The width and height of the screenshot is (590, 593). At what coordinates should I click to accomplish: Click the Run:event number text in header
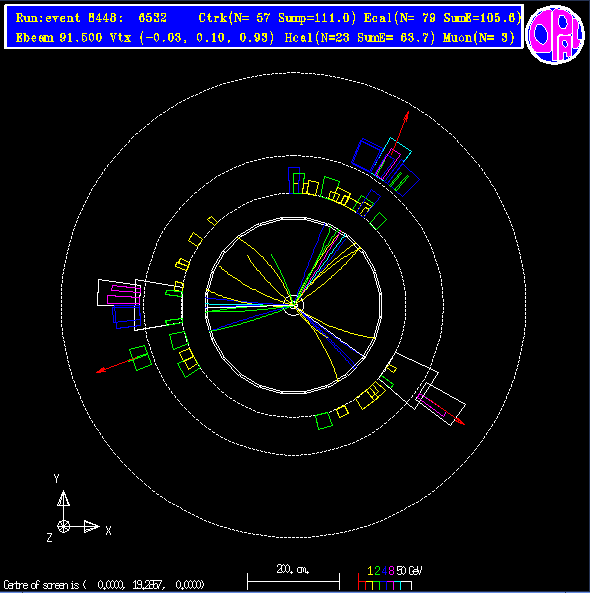tap(91, 18)
